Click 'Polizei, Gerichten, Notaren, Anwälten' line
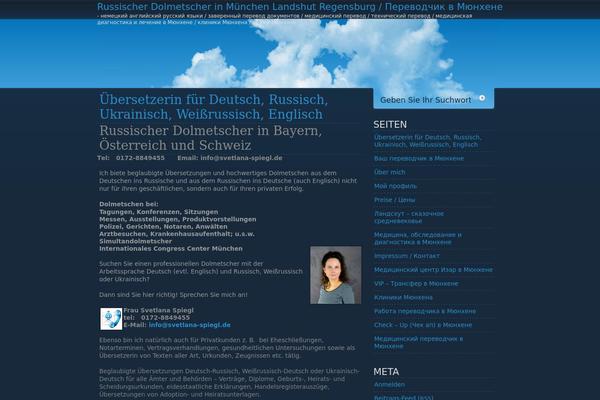Viewport: 600px width, 400px height. 163,227
